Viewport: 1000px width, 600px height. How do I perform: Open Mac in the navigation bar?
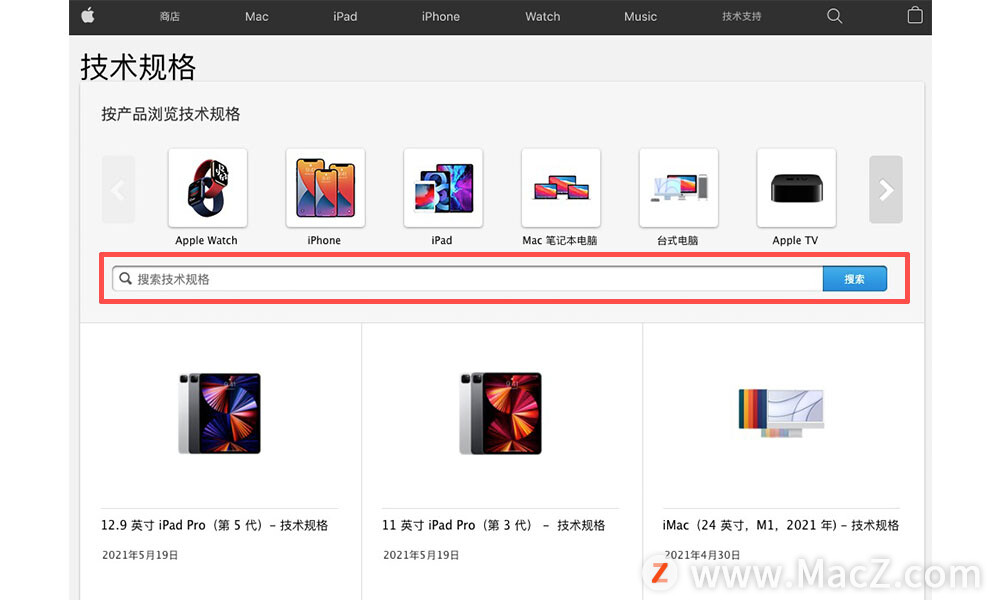(x=256, y=17)
